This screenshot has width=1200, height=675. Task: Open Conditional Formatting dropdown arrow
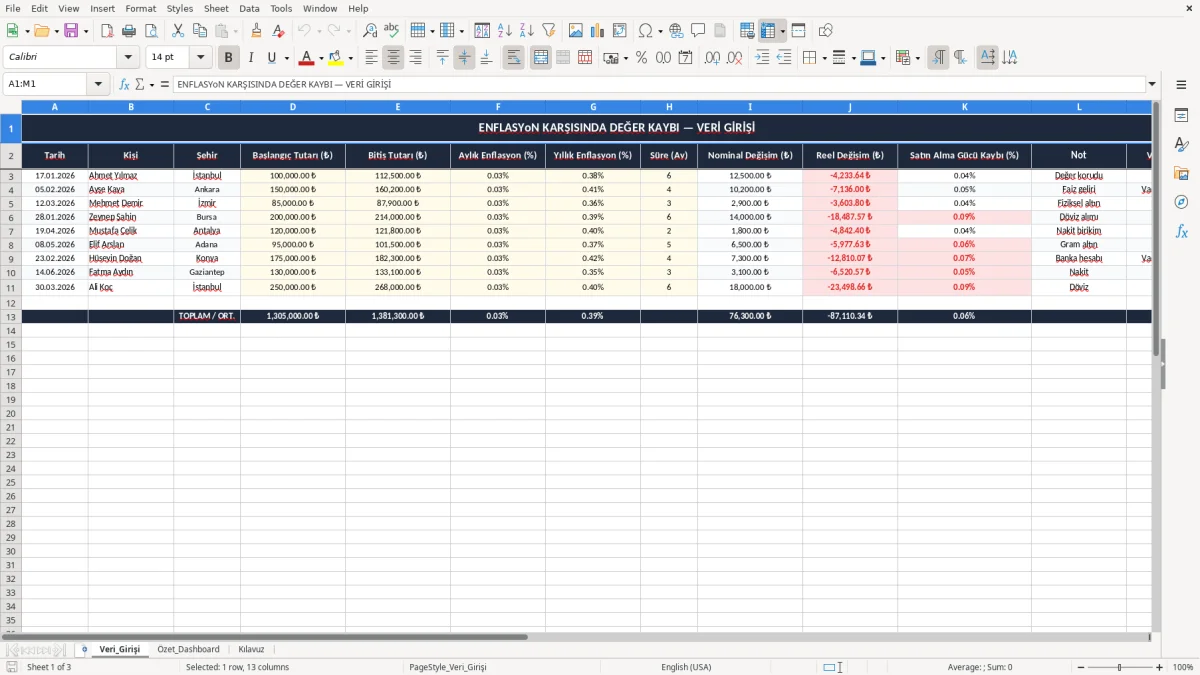[x=917, y=58]
